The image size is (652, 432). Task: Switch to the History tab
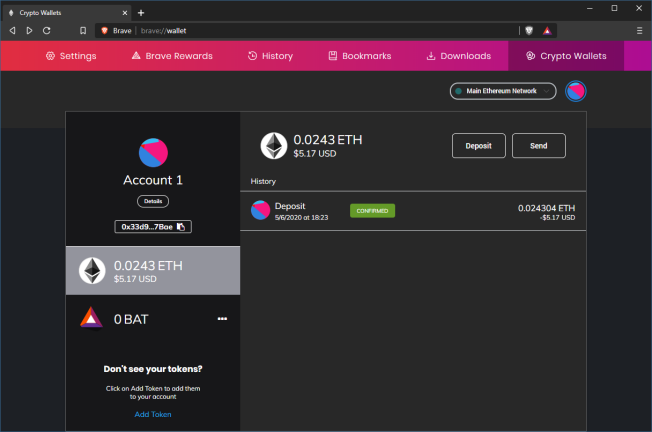(x=270, y=56)
